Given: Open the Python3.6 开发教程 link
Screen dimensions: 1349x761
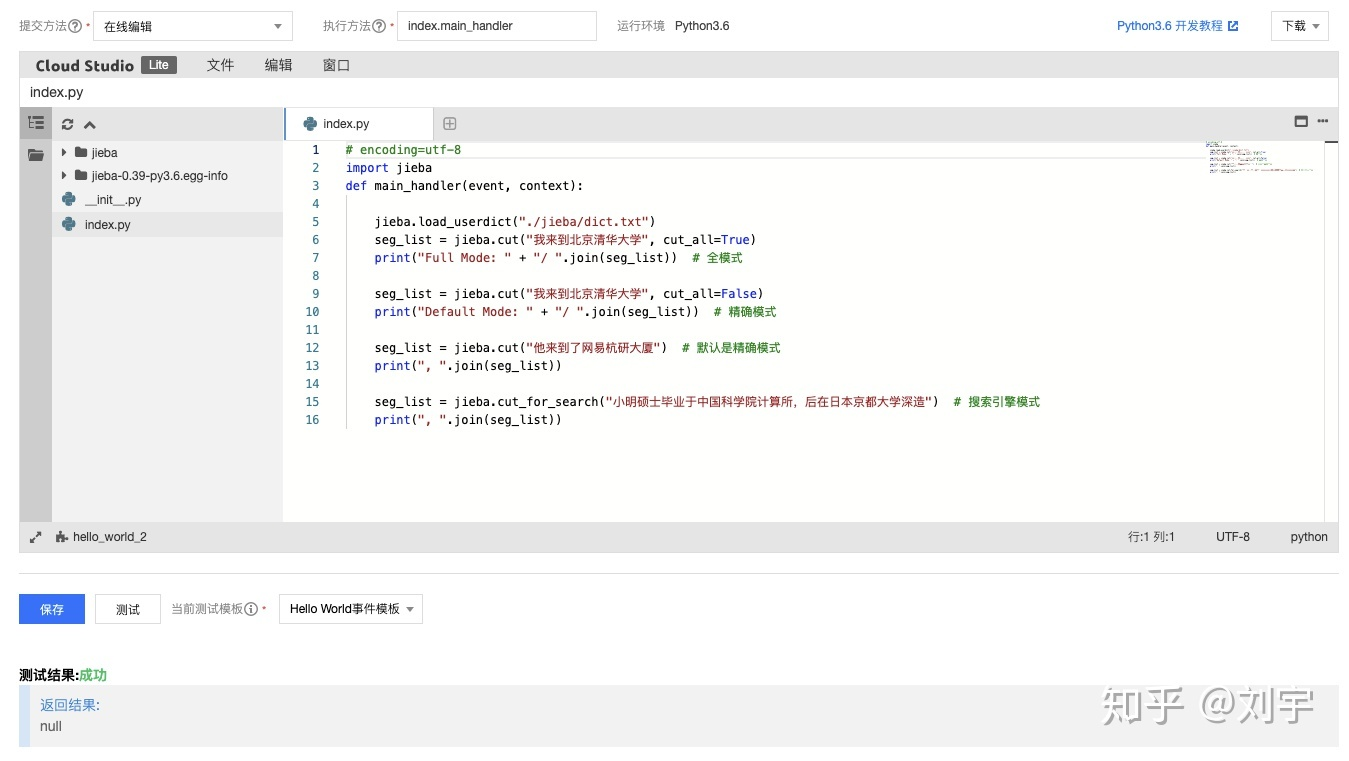Looking at the screenshot, I should pos(1178,26).
